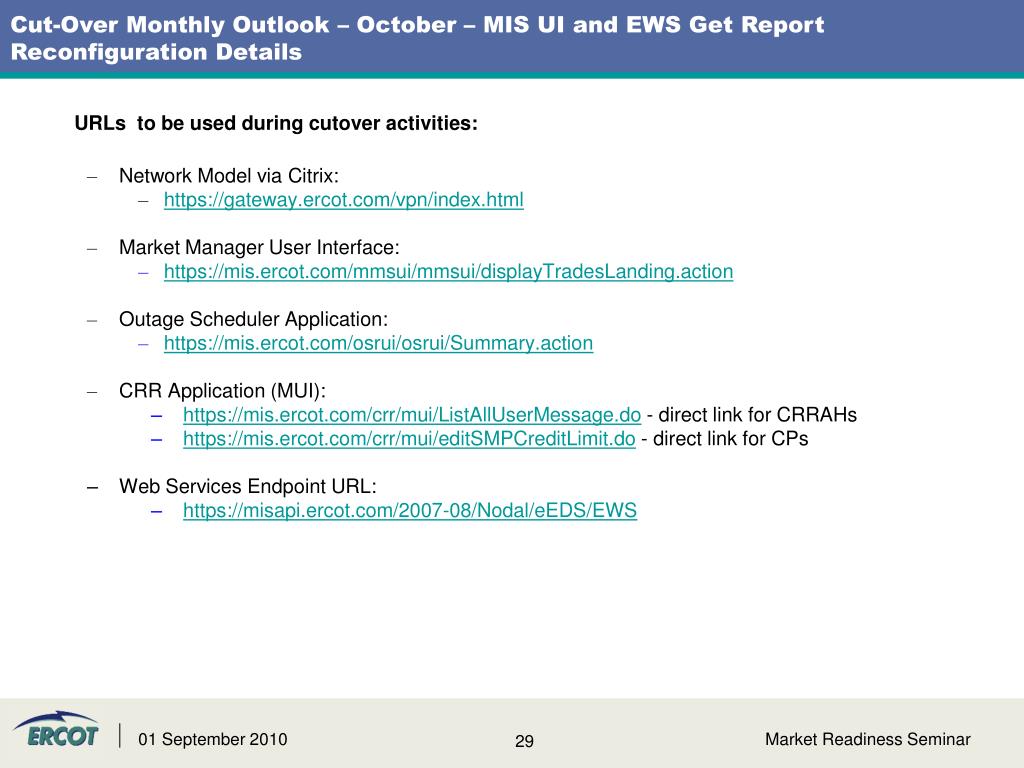This screenshot has width=1024, height=768.
Task: Select 'Web Services Endpoint URL:' label
Action: [248, 487]
